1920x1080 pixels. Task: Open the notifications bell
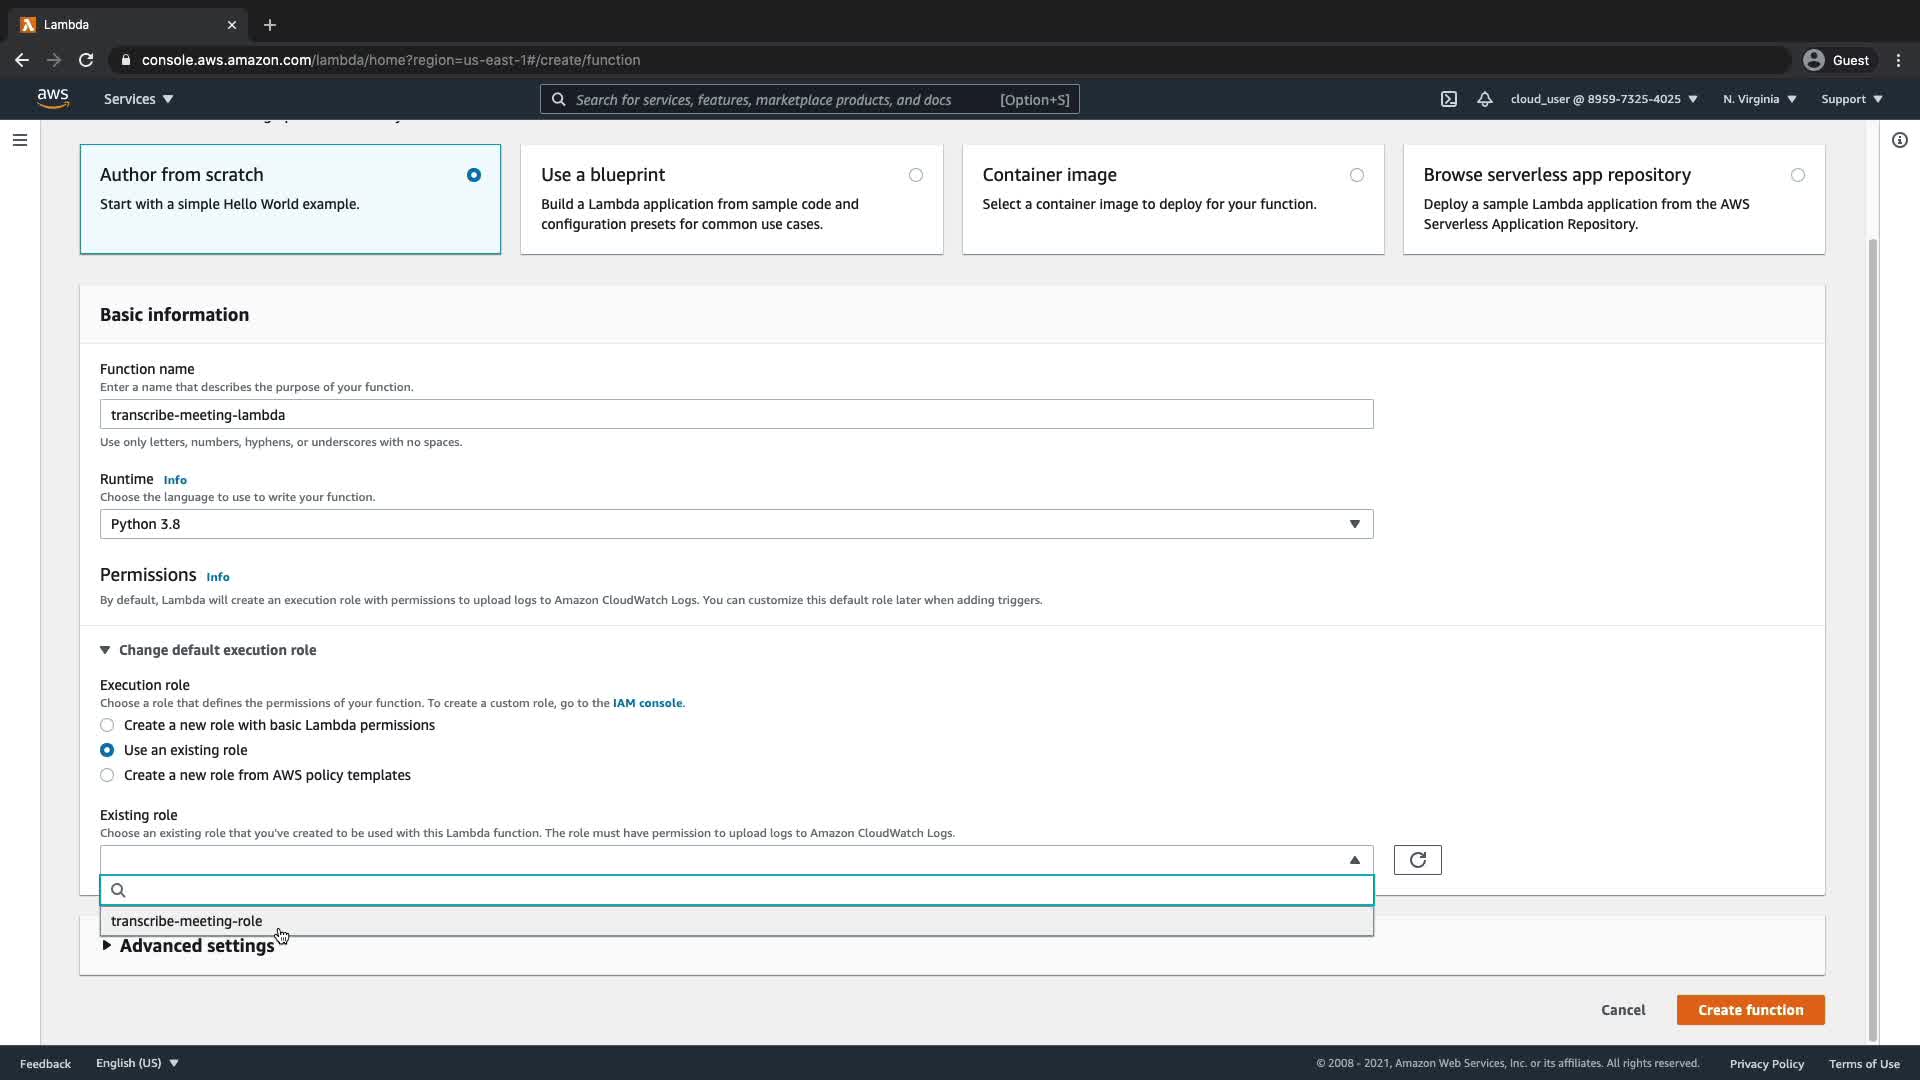click(1485, 99)
